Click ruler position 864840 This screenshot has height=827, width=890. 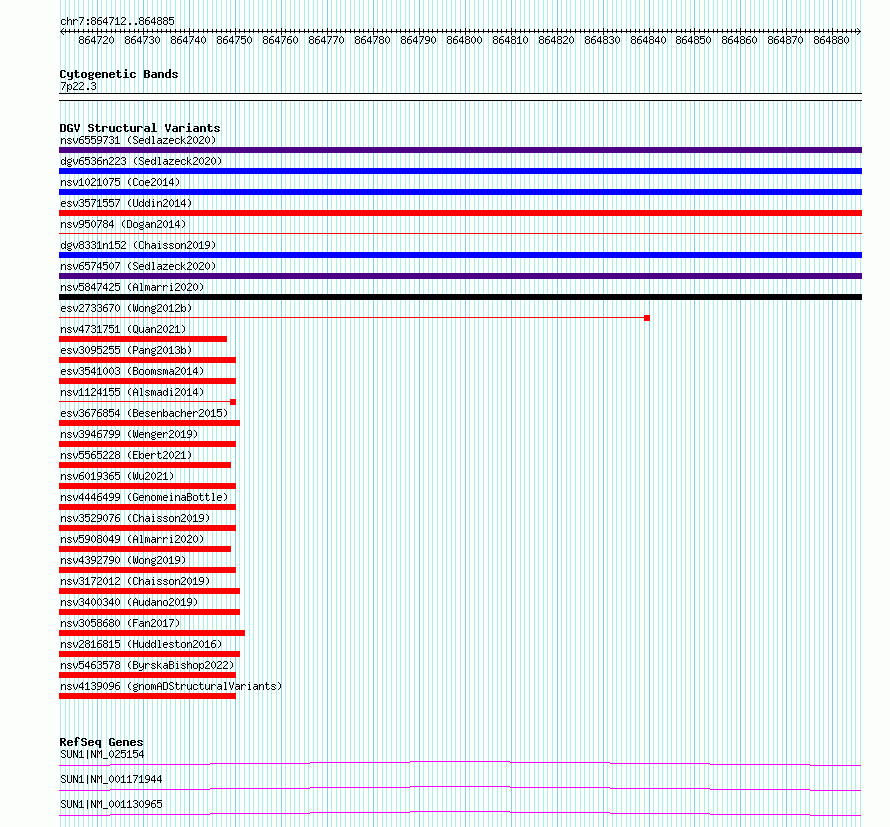(x=648, y=40)
